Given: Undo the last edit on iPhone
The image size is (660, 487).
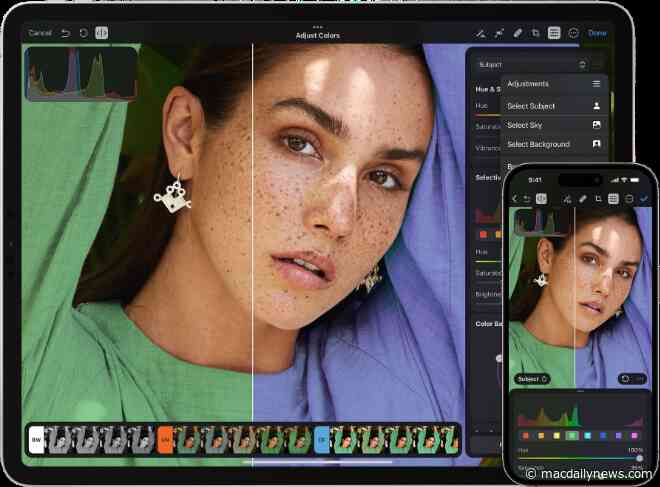Looking at the screenshot, I should point(527,199).
